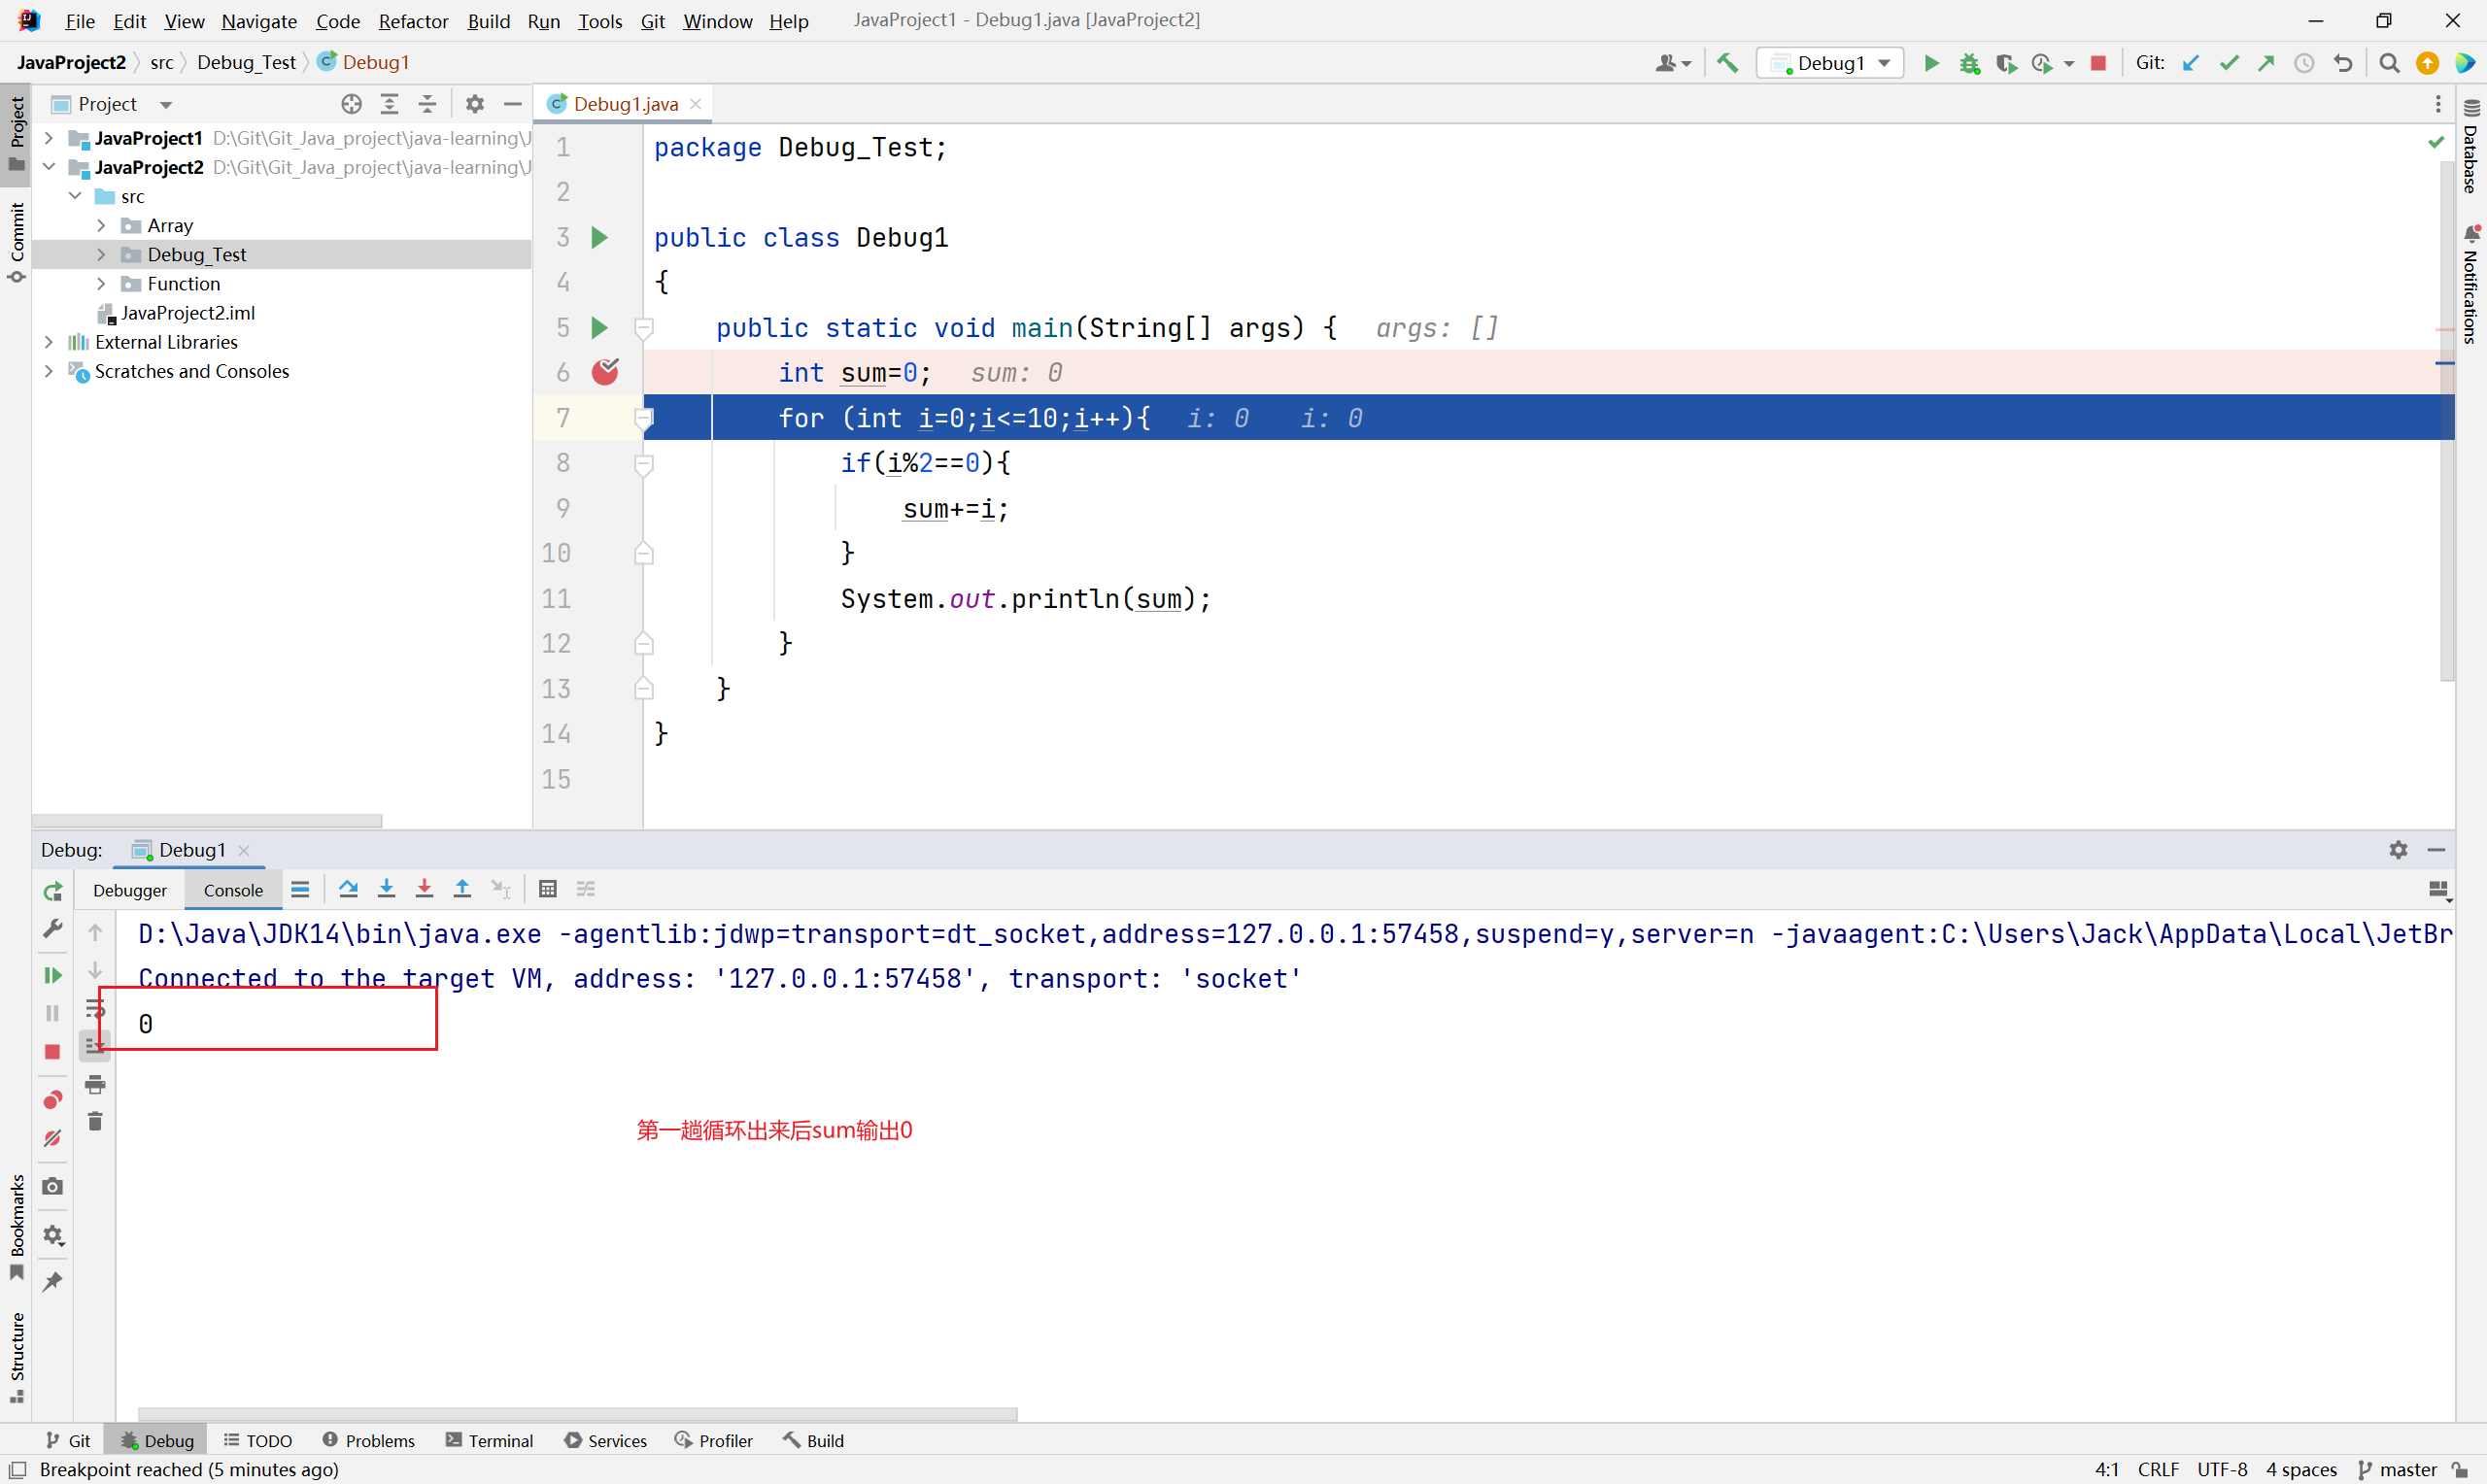Viewport: 2487px width, 1484px height.
Task: Click Step Over icon in debugger
Action: point(348,888)
